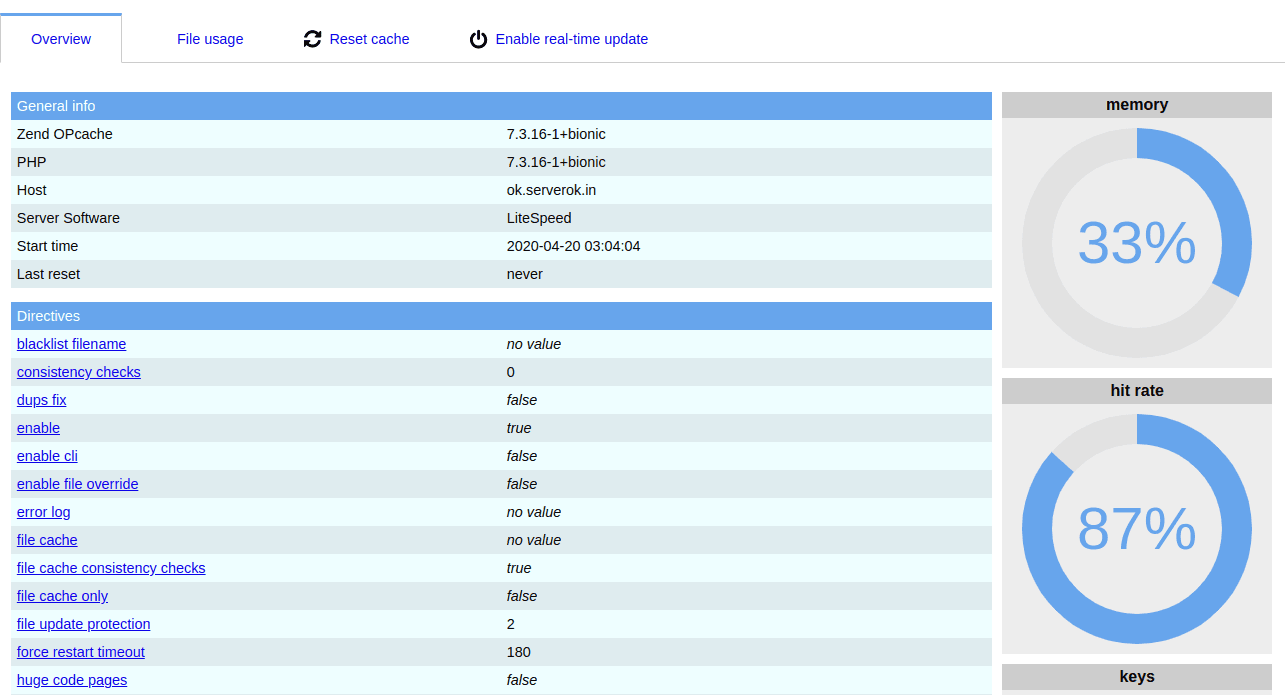Select the hit rate gauge
1285x695 pixels.
[1136, 529]
